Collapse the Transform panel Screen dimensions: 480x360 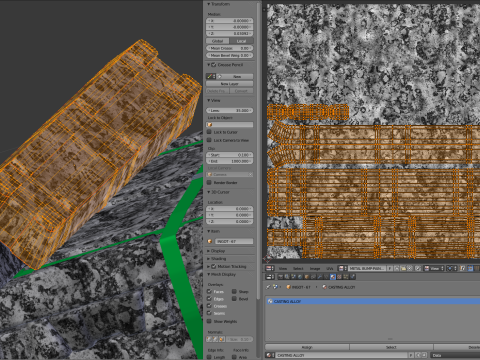[x=209, y=4]
